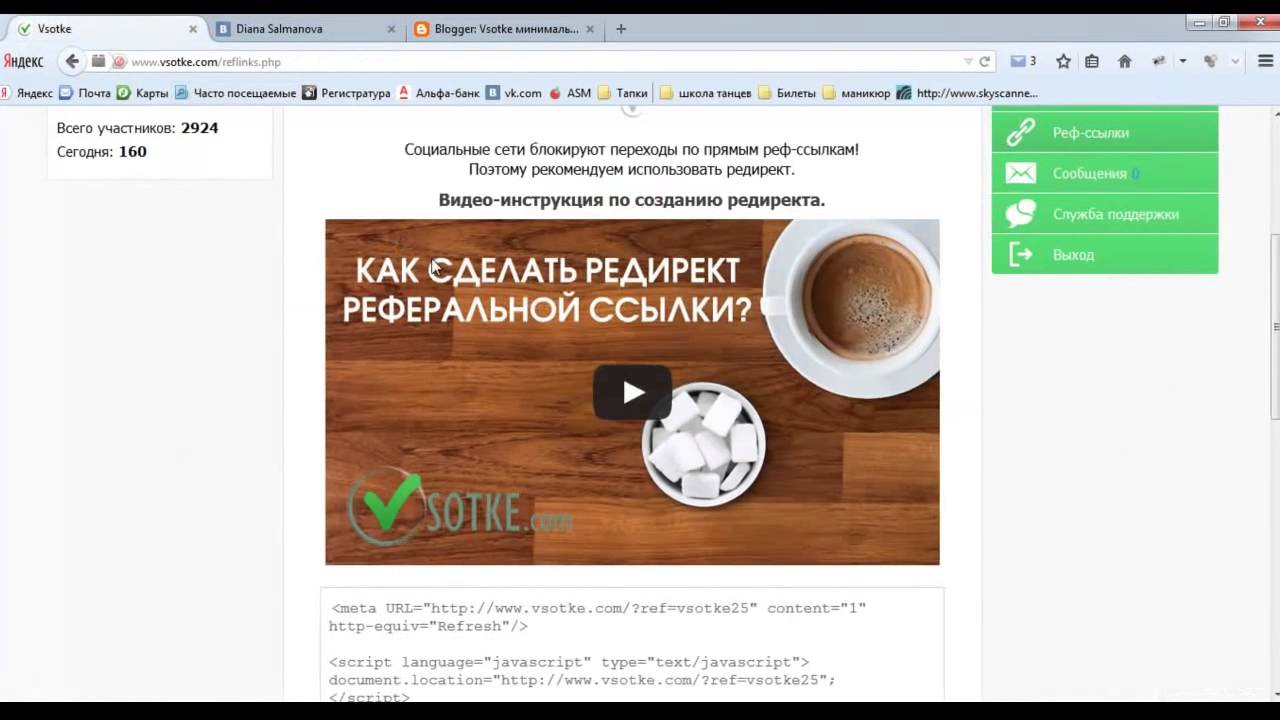Click the URL address field
The image size is (1280, 720).
(540, 62)
